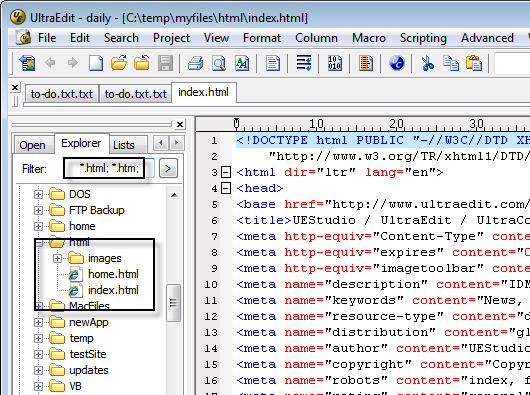This screenshot has width=530, height=395.
Task: Click the Forward arrow toolbar icon
Action: coord(72,63)
